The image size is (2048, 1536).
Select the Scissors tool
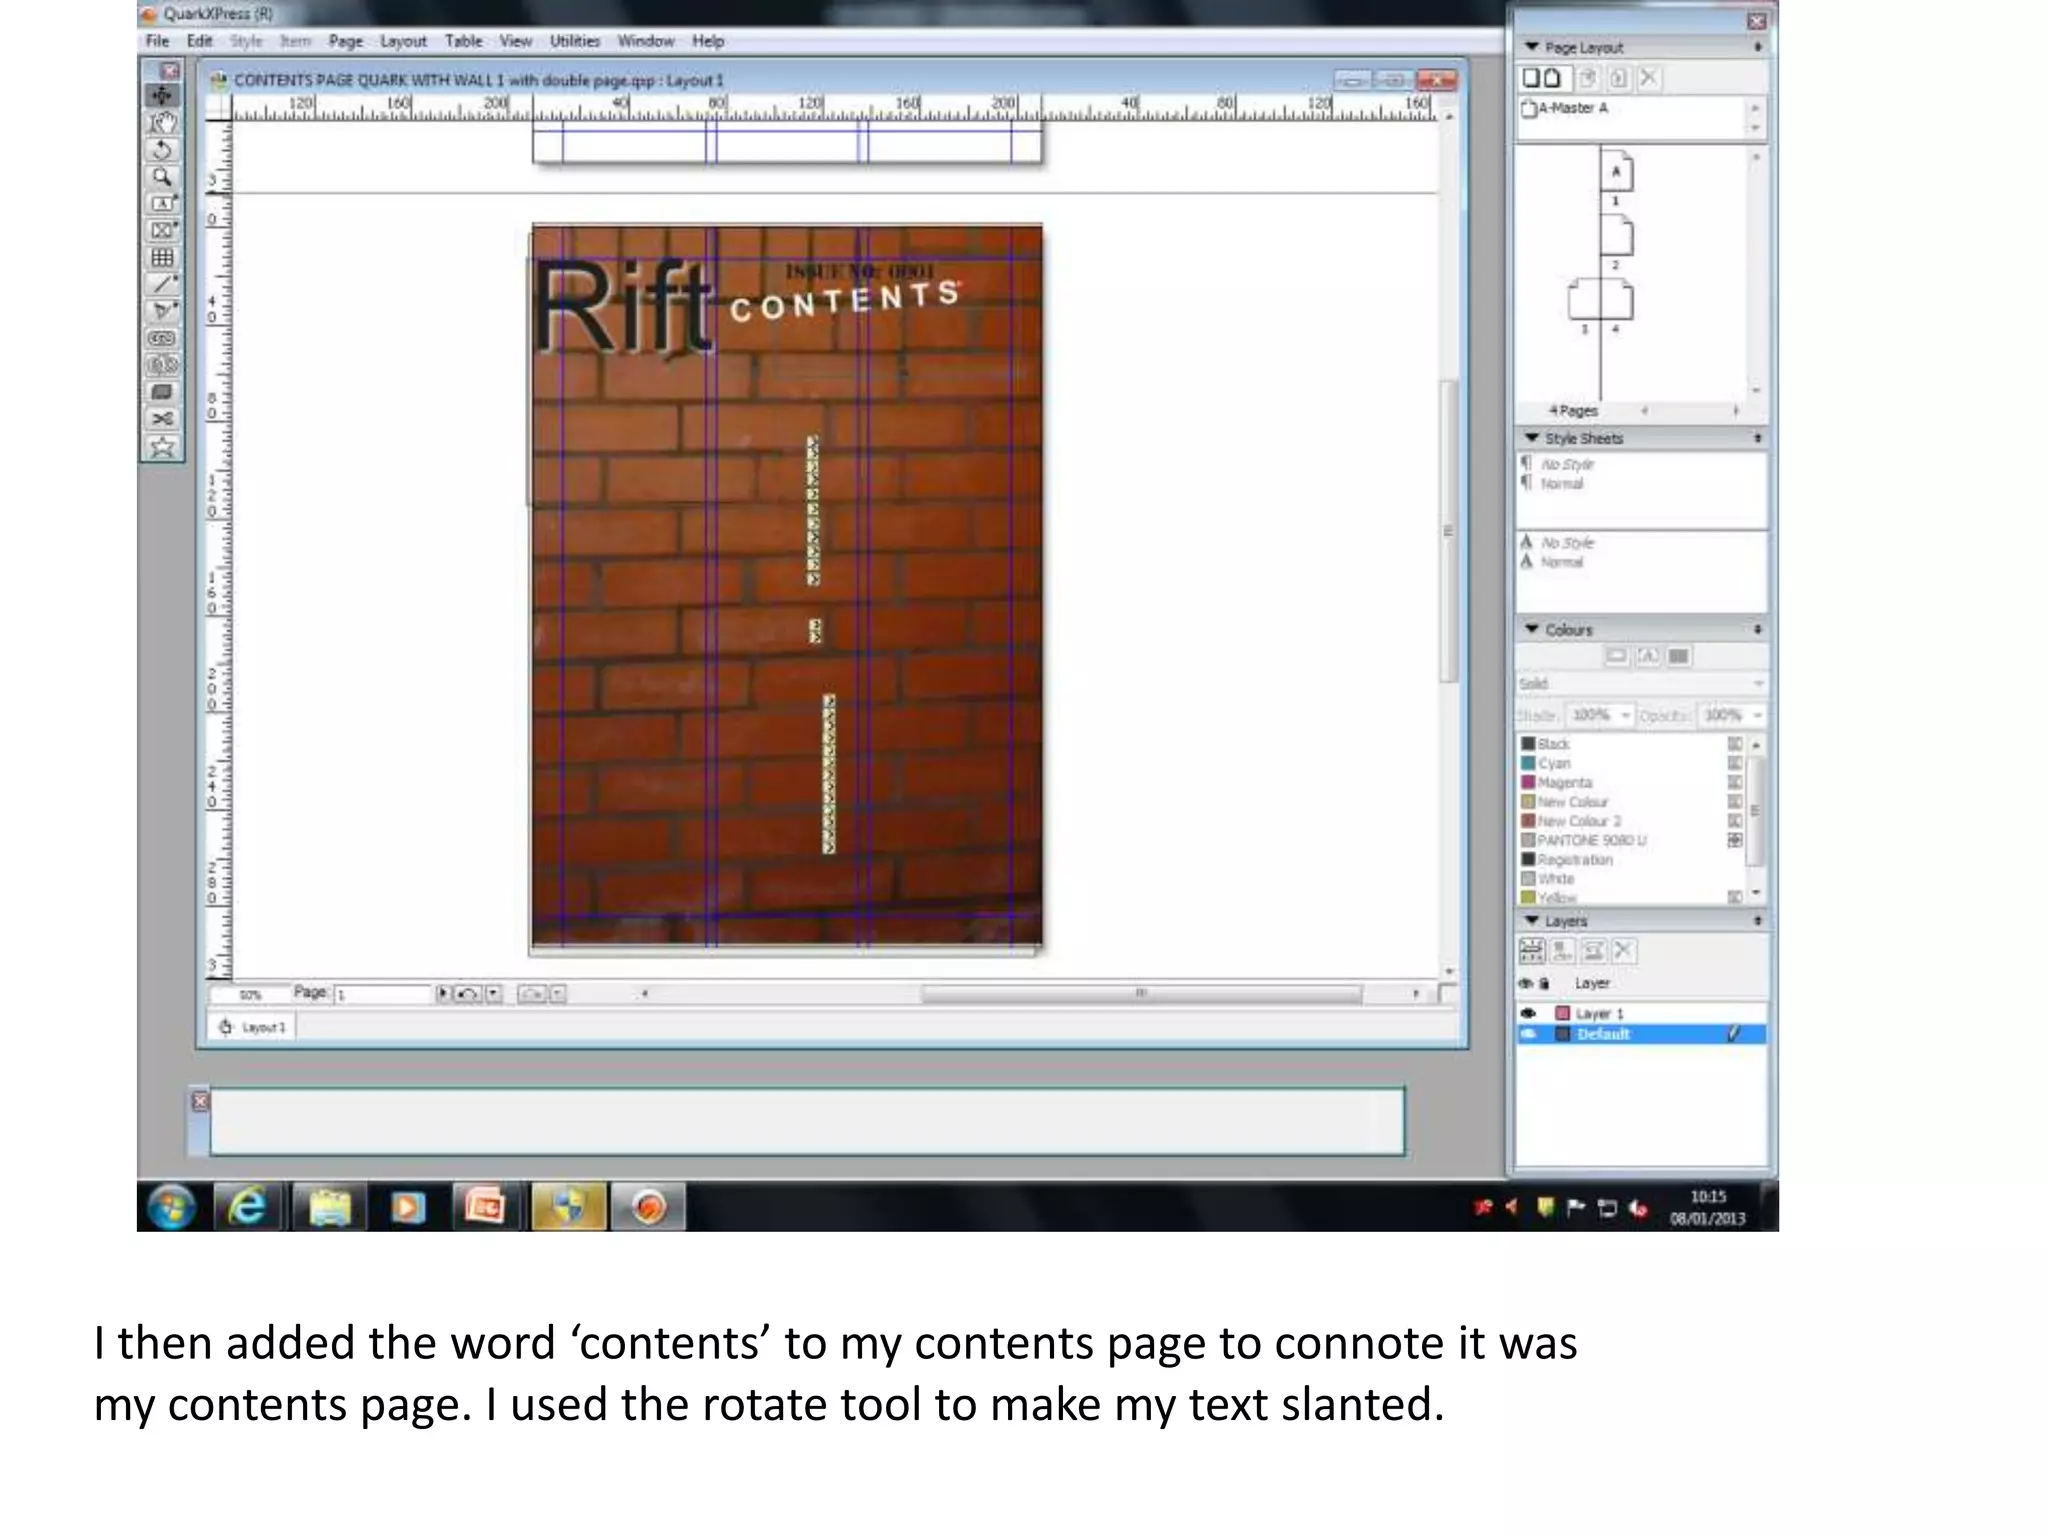click(162, 420)
